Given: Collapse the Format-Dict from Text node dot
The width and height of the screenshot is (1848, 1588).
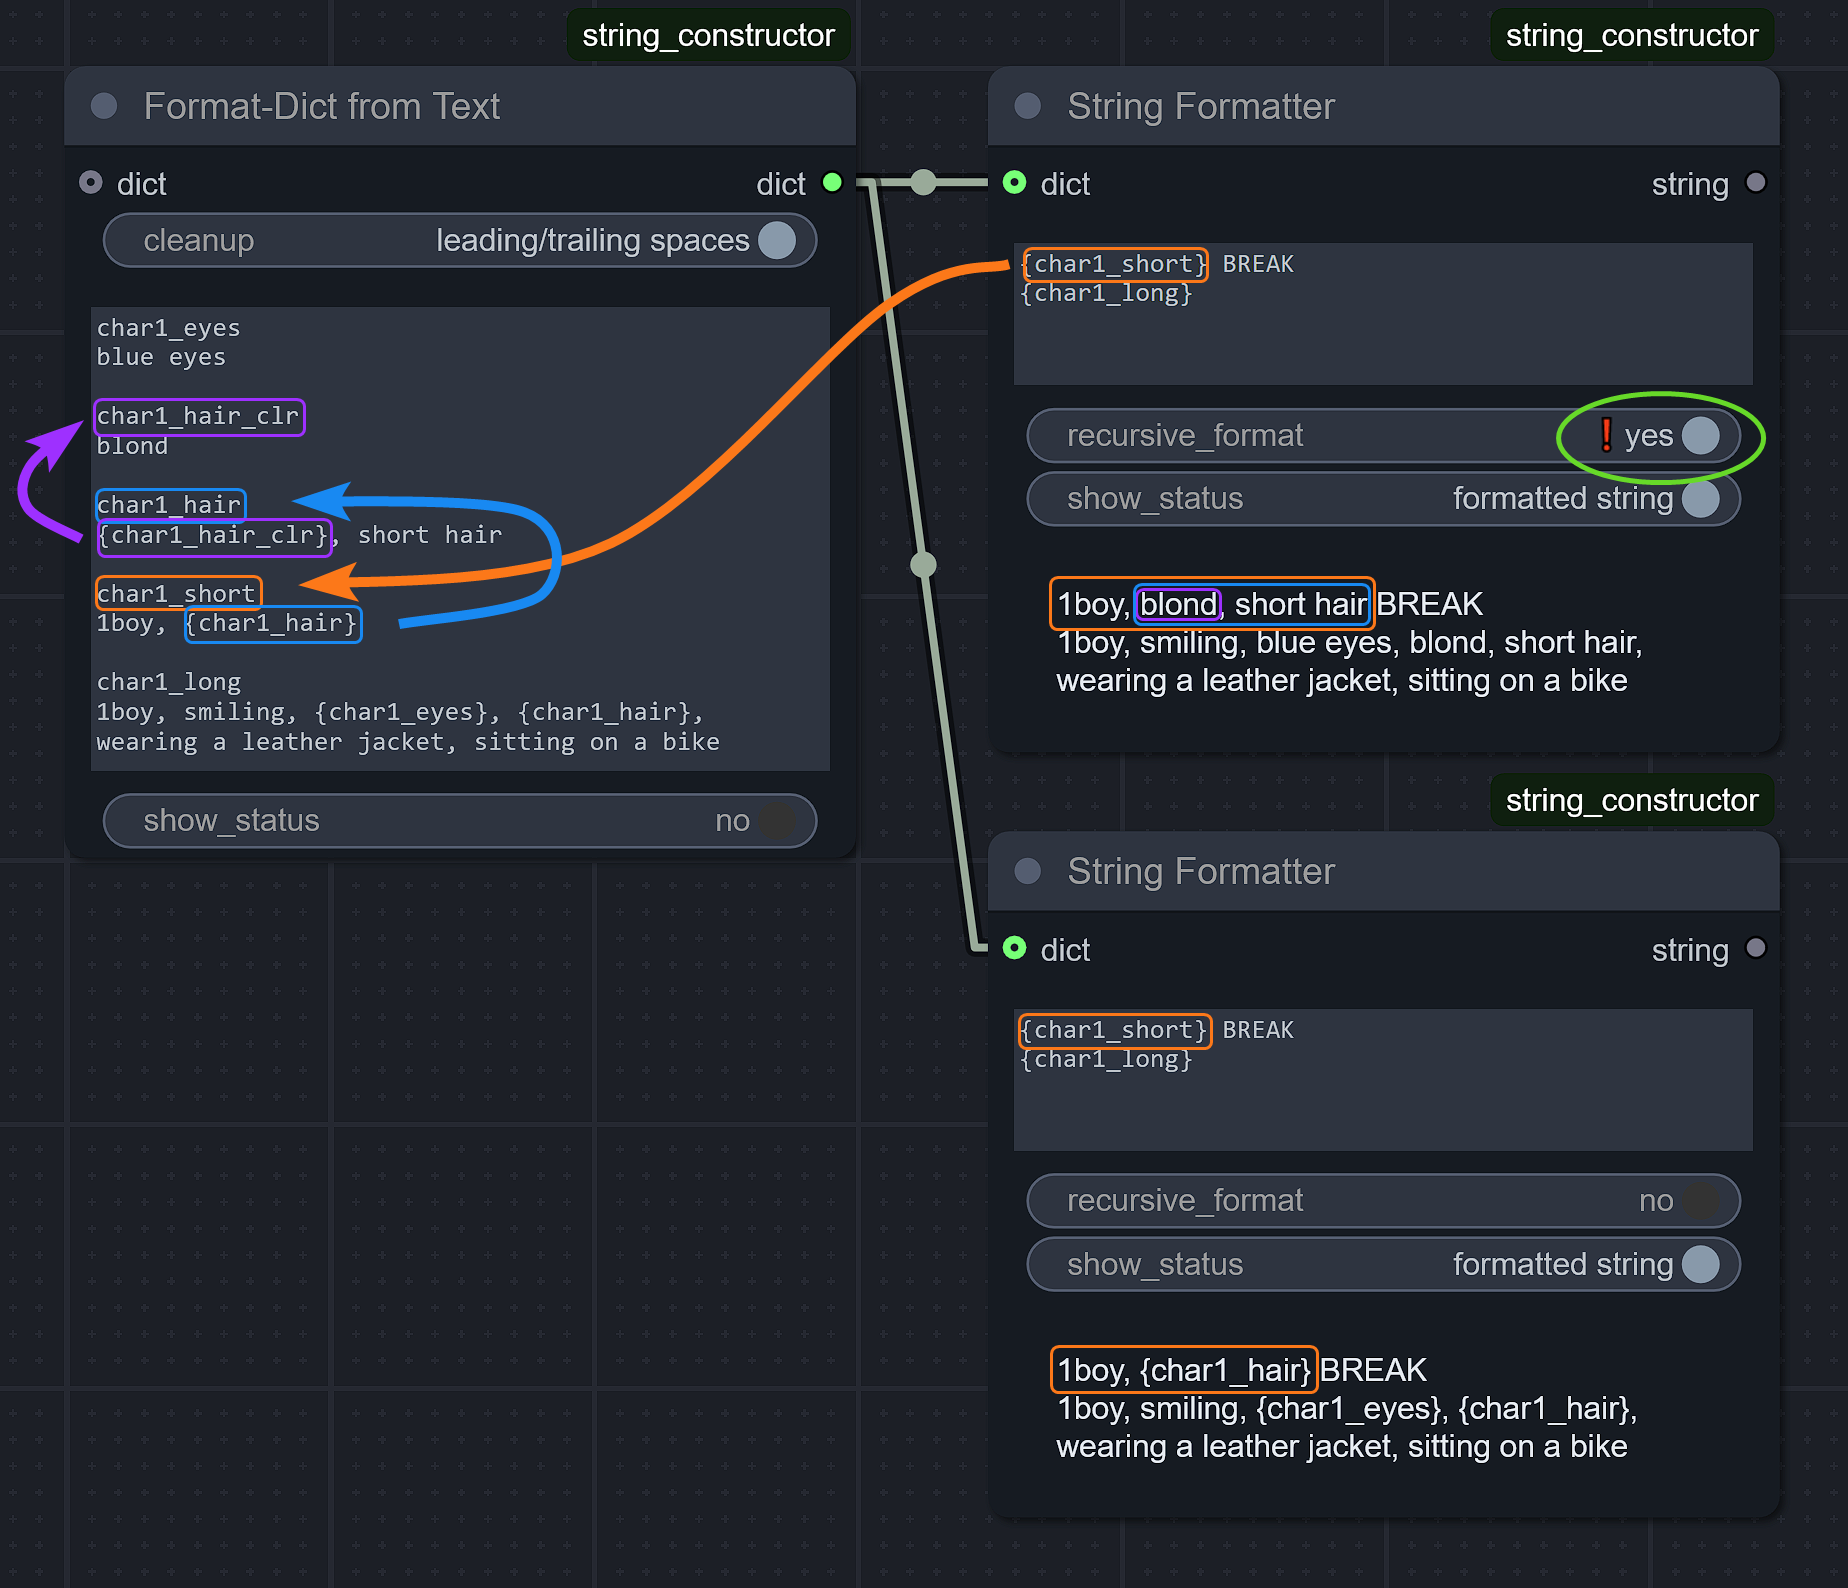Looking at the screenshot, I should click(x=104, y=106).
